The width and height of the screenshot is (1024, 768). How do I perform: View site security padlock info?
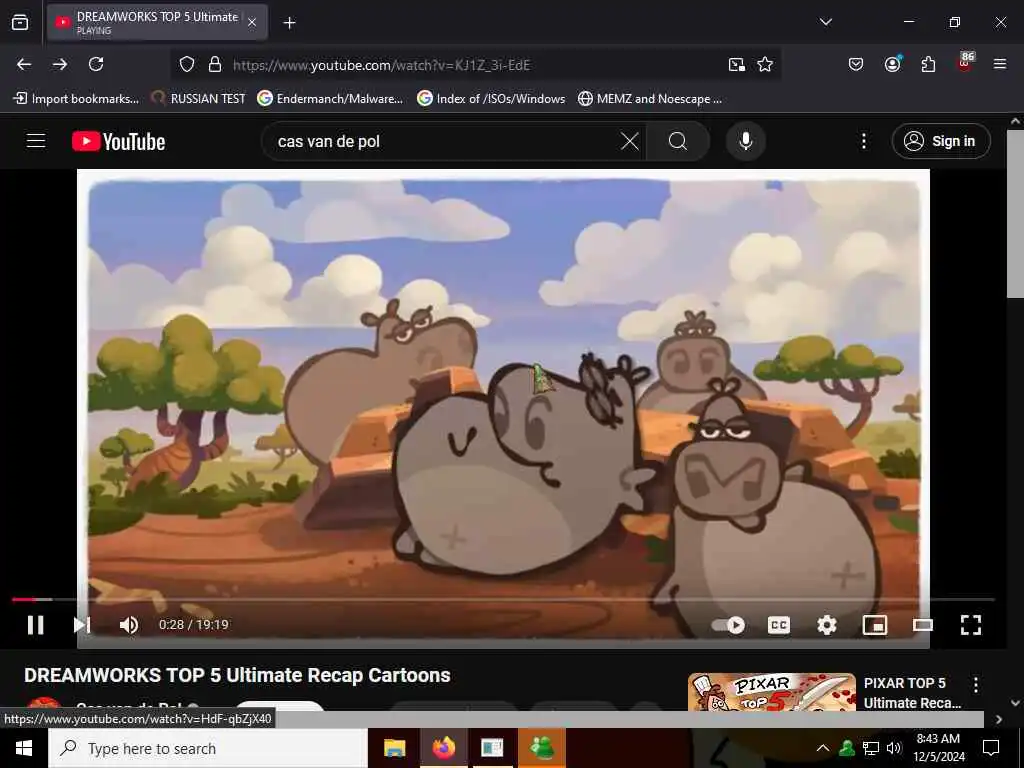click(x=214, y=65)
